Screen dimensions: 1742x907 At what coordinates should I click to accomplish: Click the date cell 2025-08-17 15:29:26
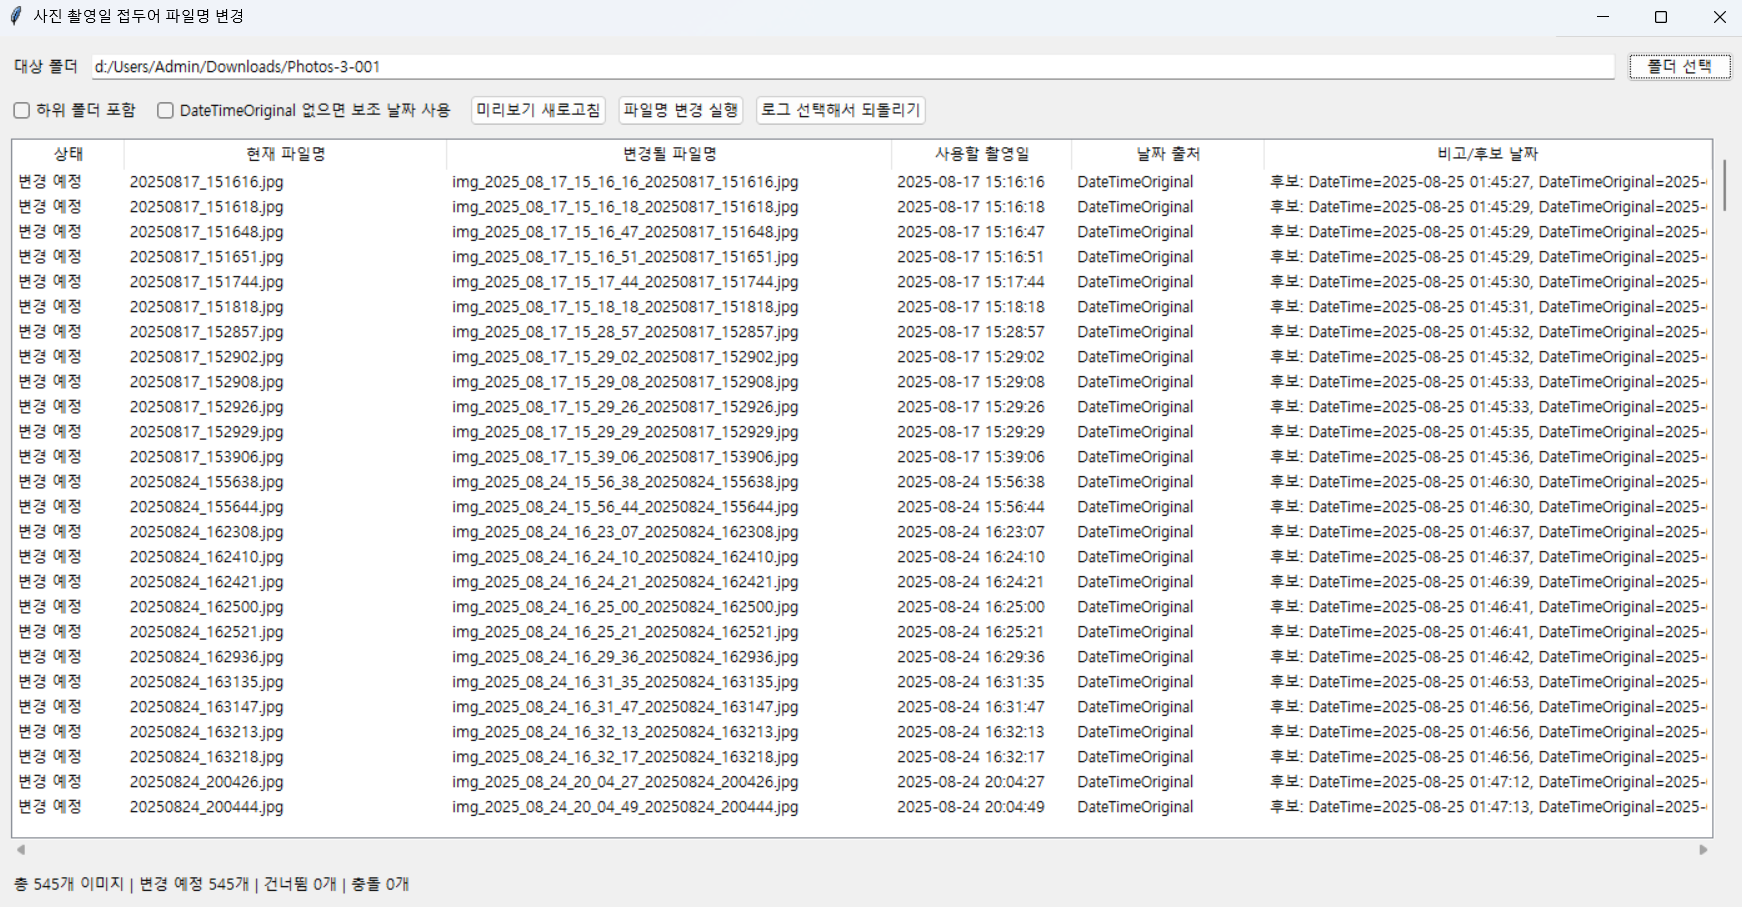click(x=970, y=407)
